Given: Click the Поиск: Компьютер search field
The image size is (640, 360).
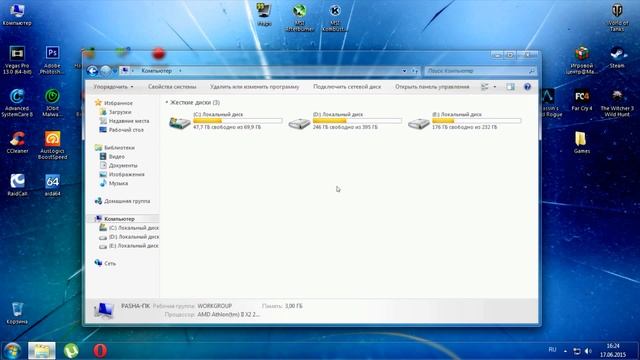Looking at the screenshot, I should 480,71.
